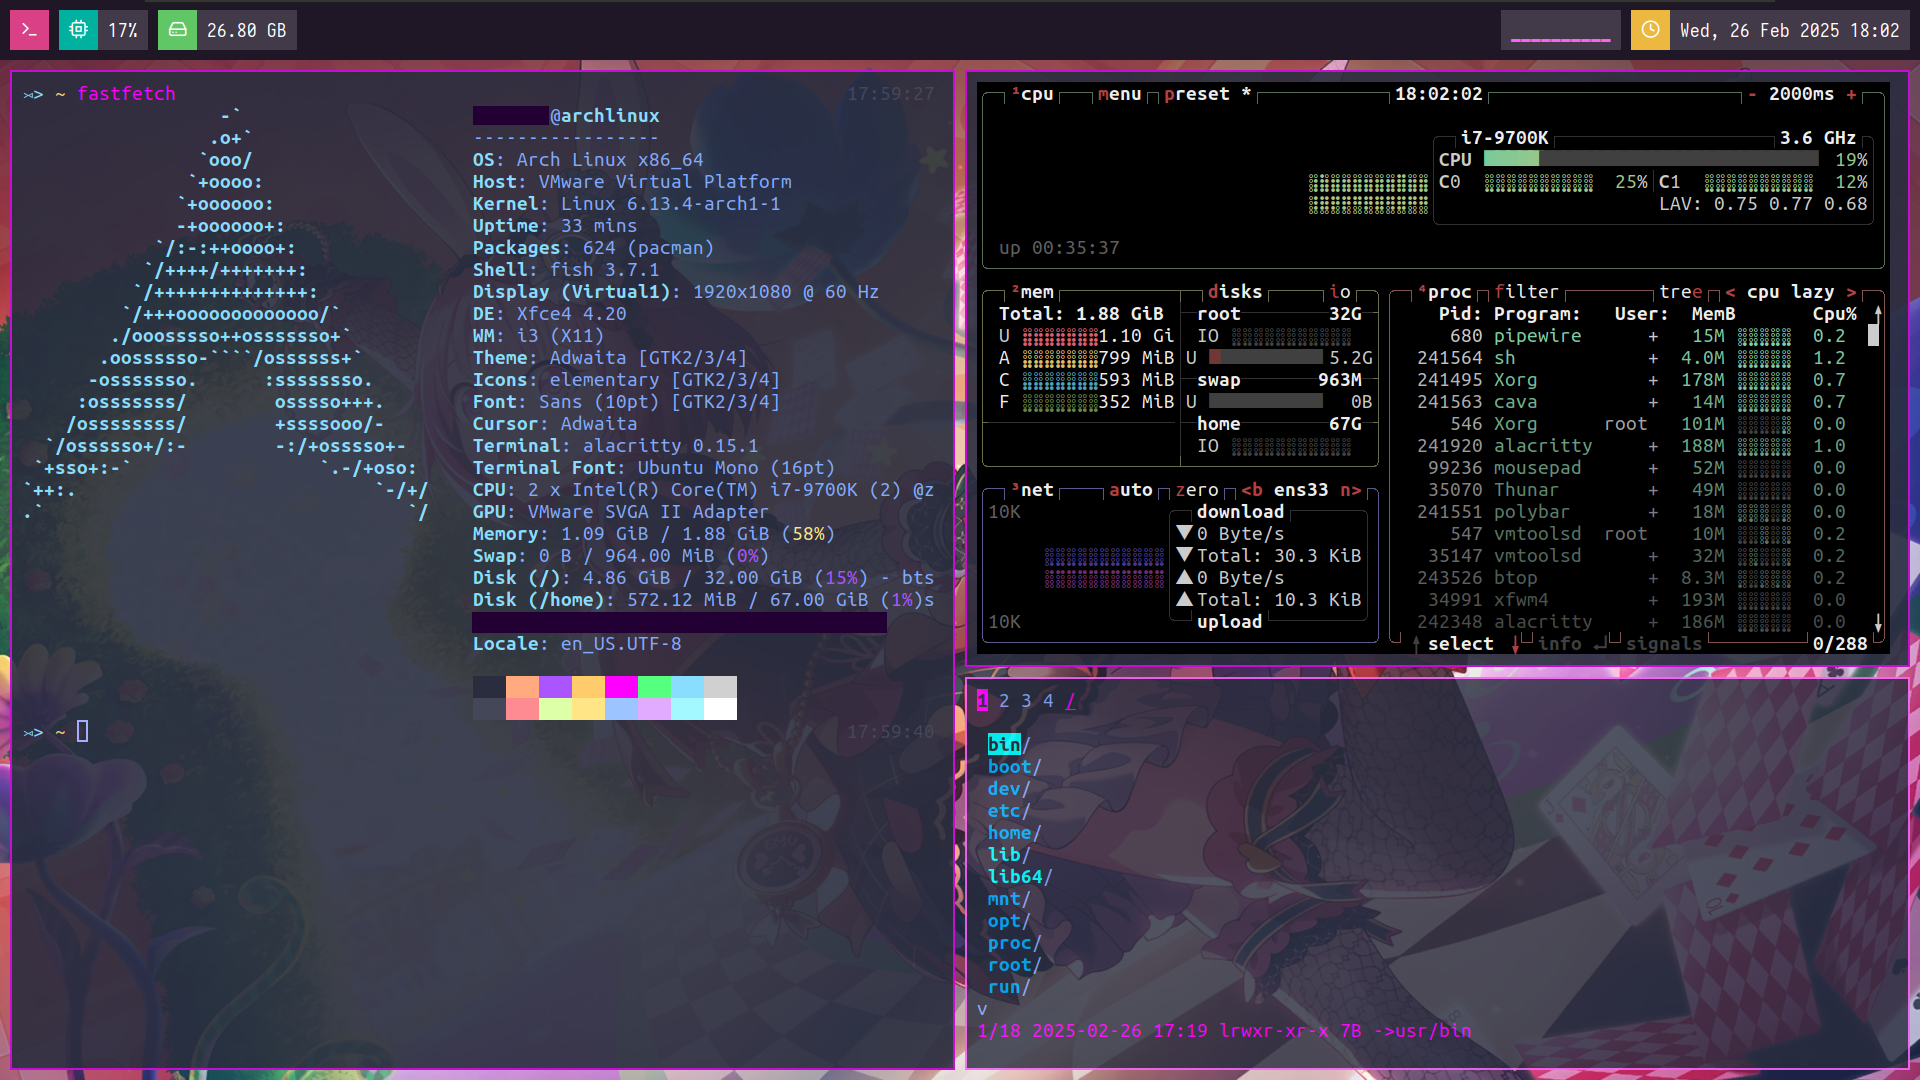Image resolution: width=1920 pixels, height=1080 pixels.
Task: Switch to previous network interface with <b
Action: [x=1251, y=490]
